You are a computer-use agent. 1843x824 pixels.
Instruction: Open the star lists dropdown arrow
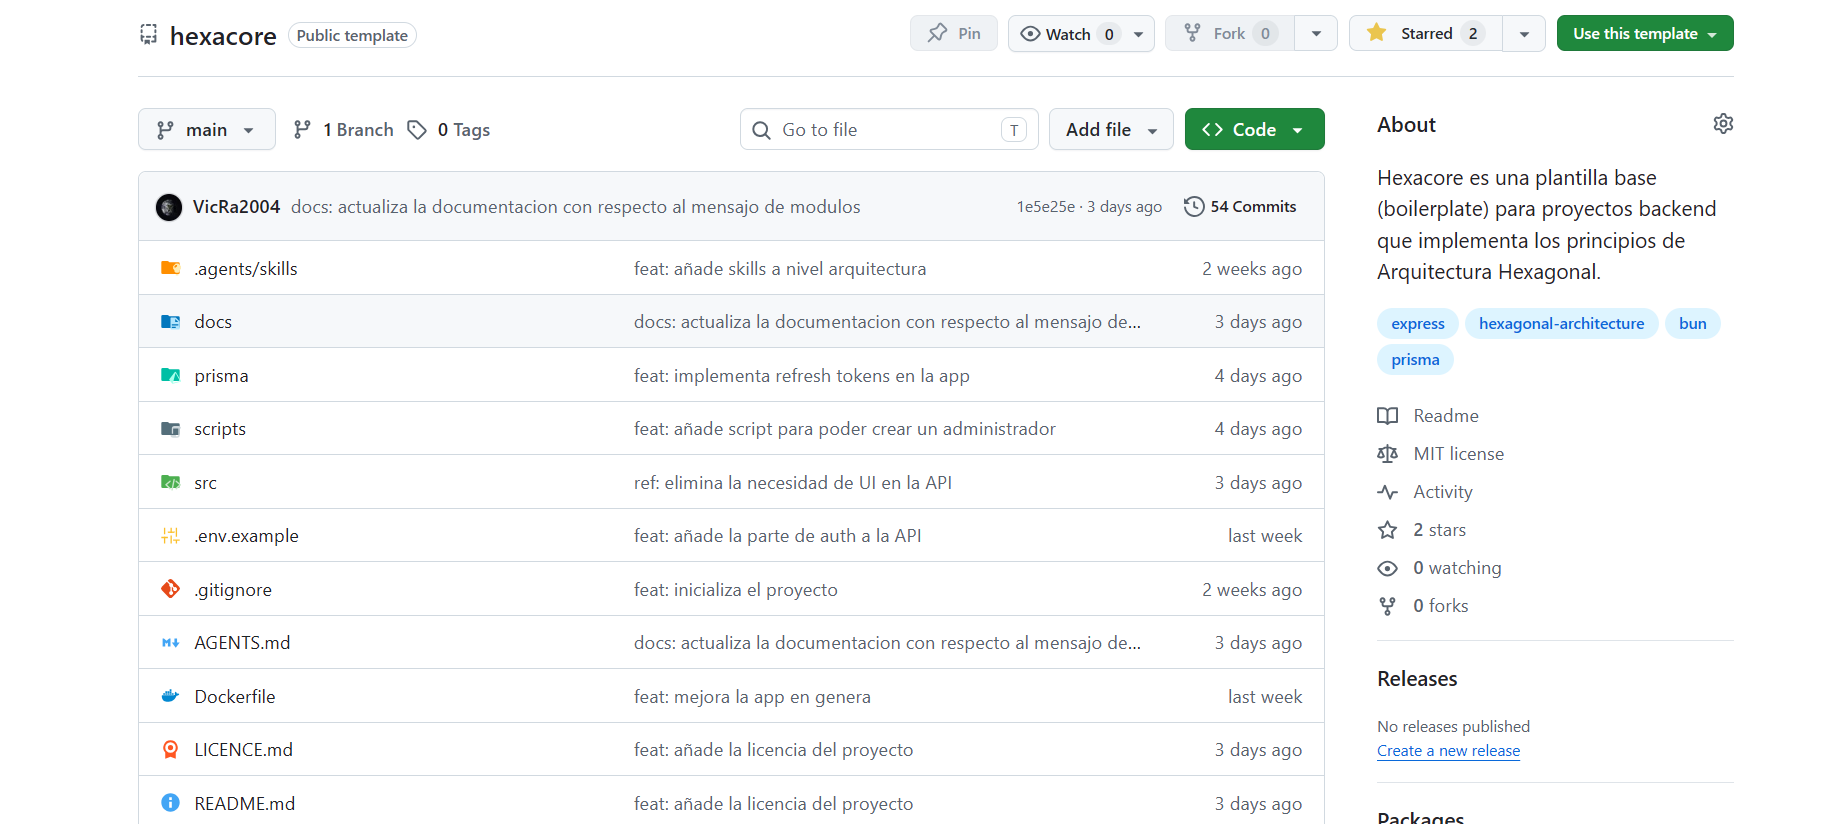(x=1523, y=34)
